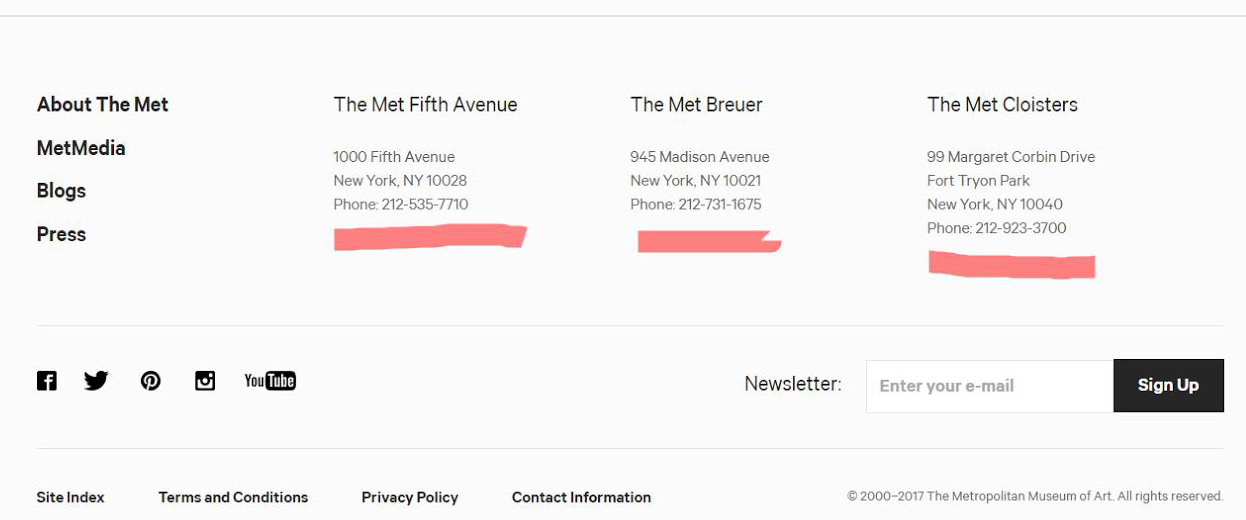Open About The Met link

click(103, 105)
